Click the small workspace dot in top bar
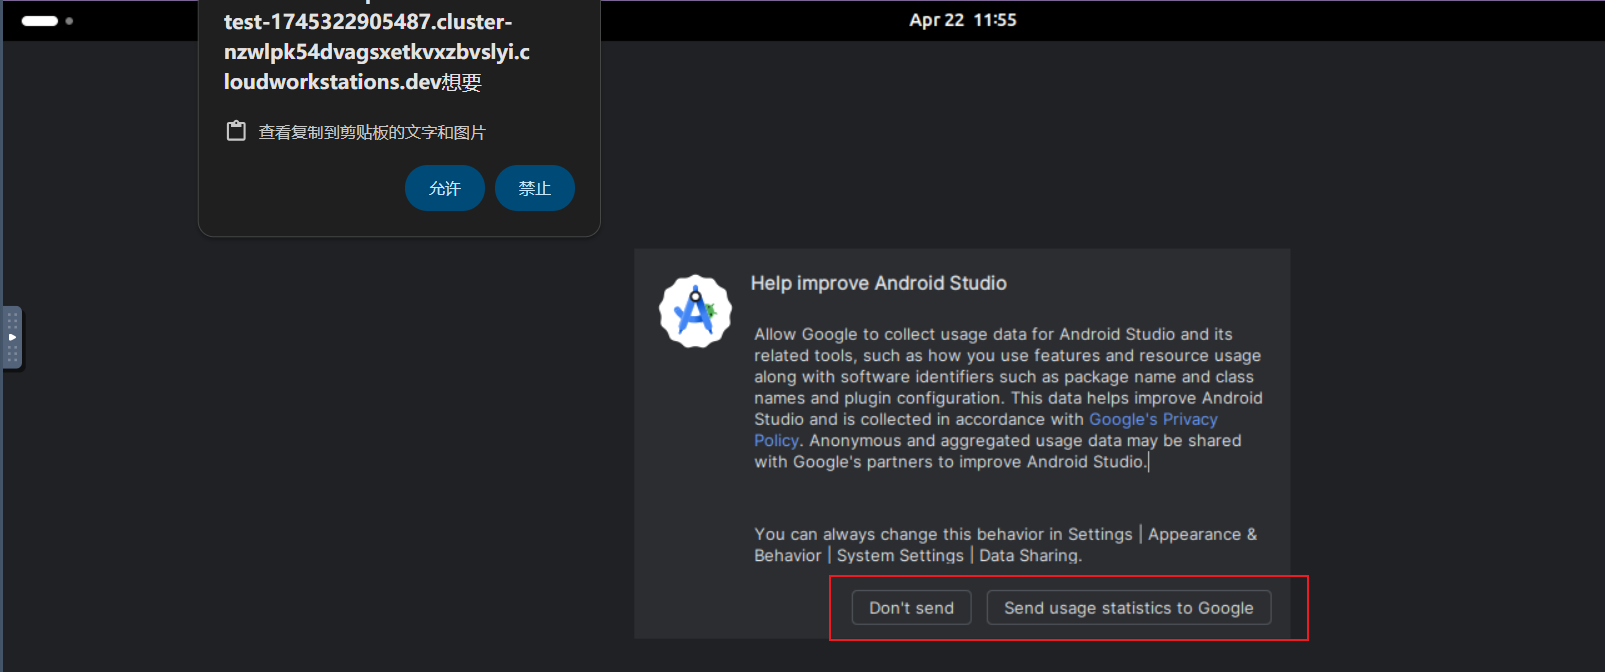The image size is (1605, 672). point(69,21)
